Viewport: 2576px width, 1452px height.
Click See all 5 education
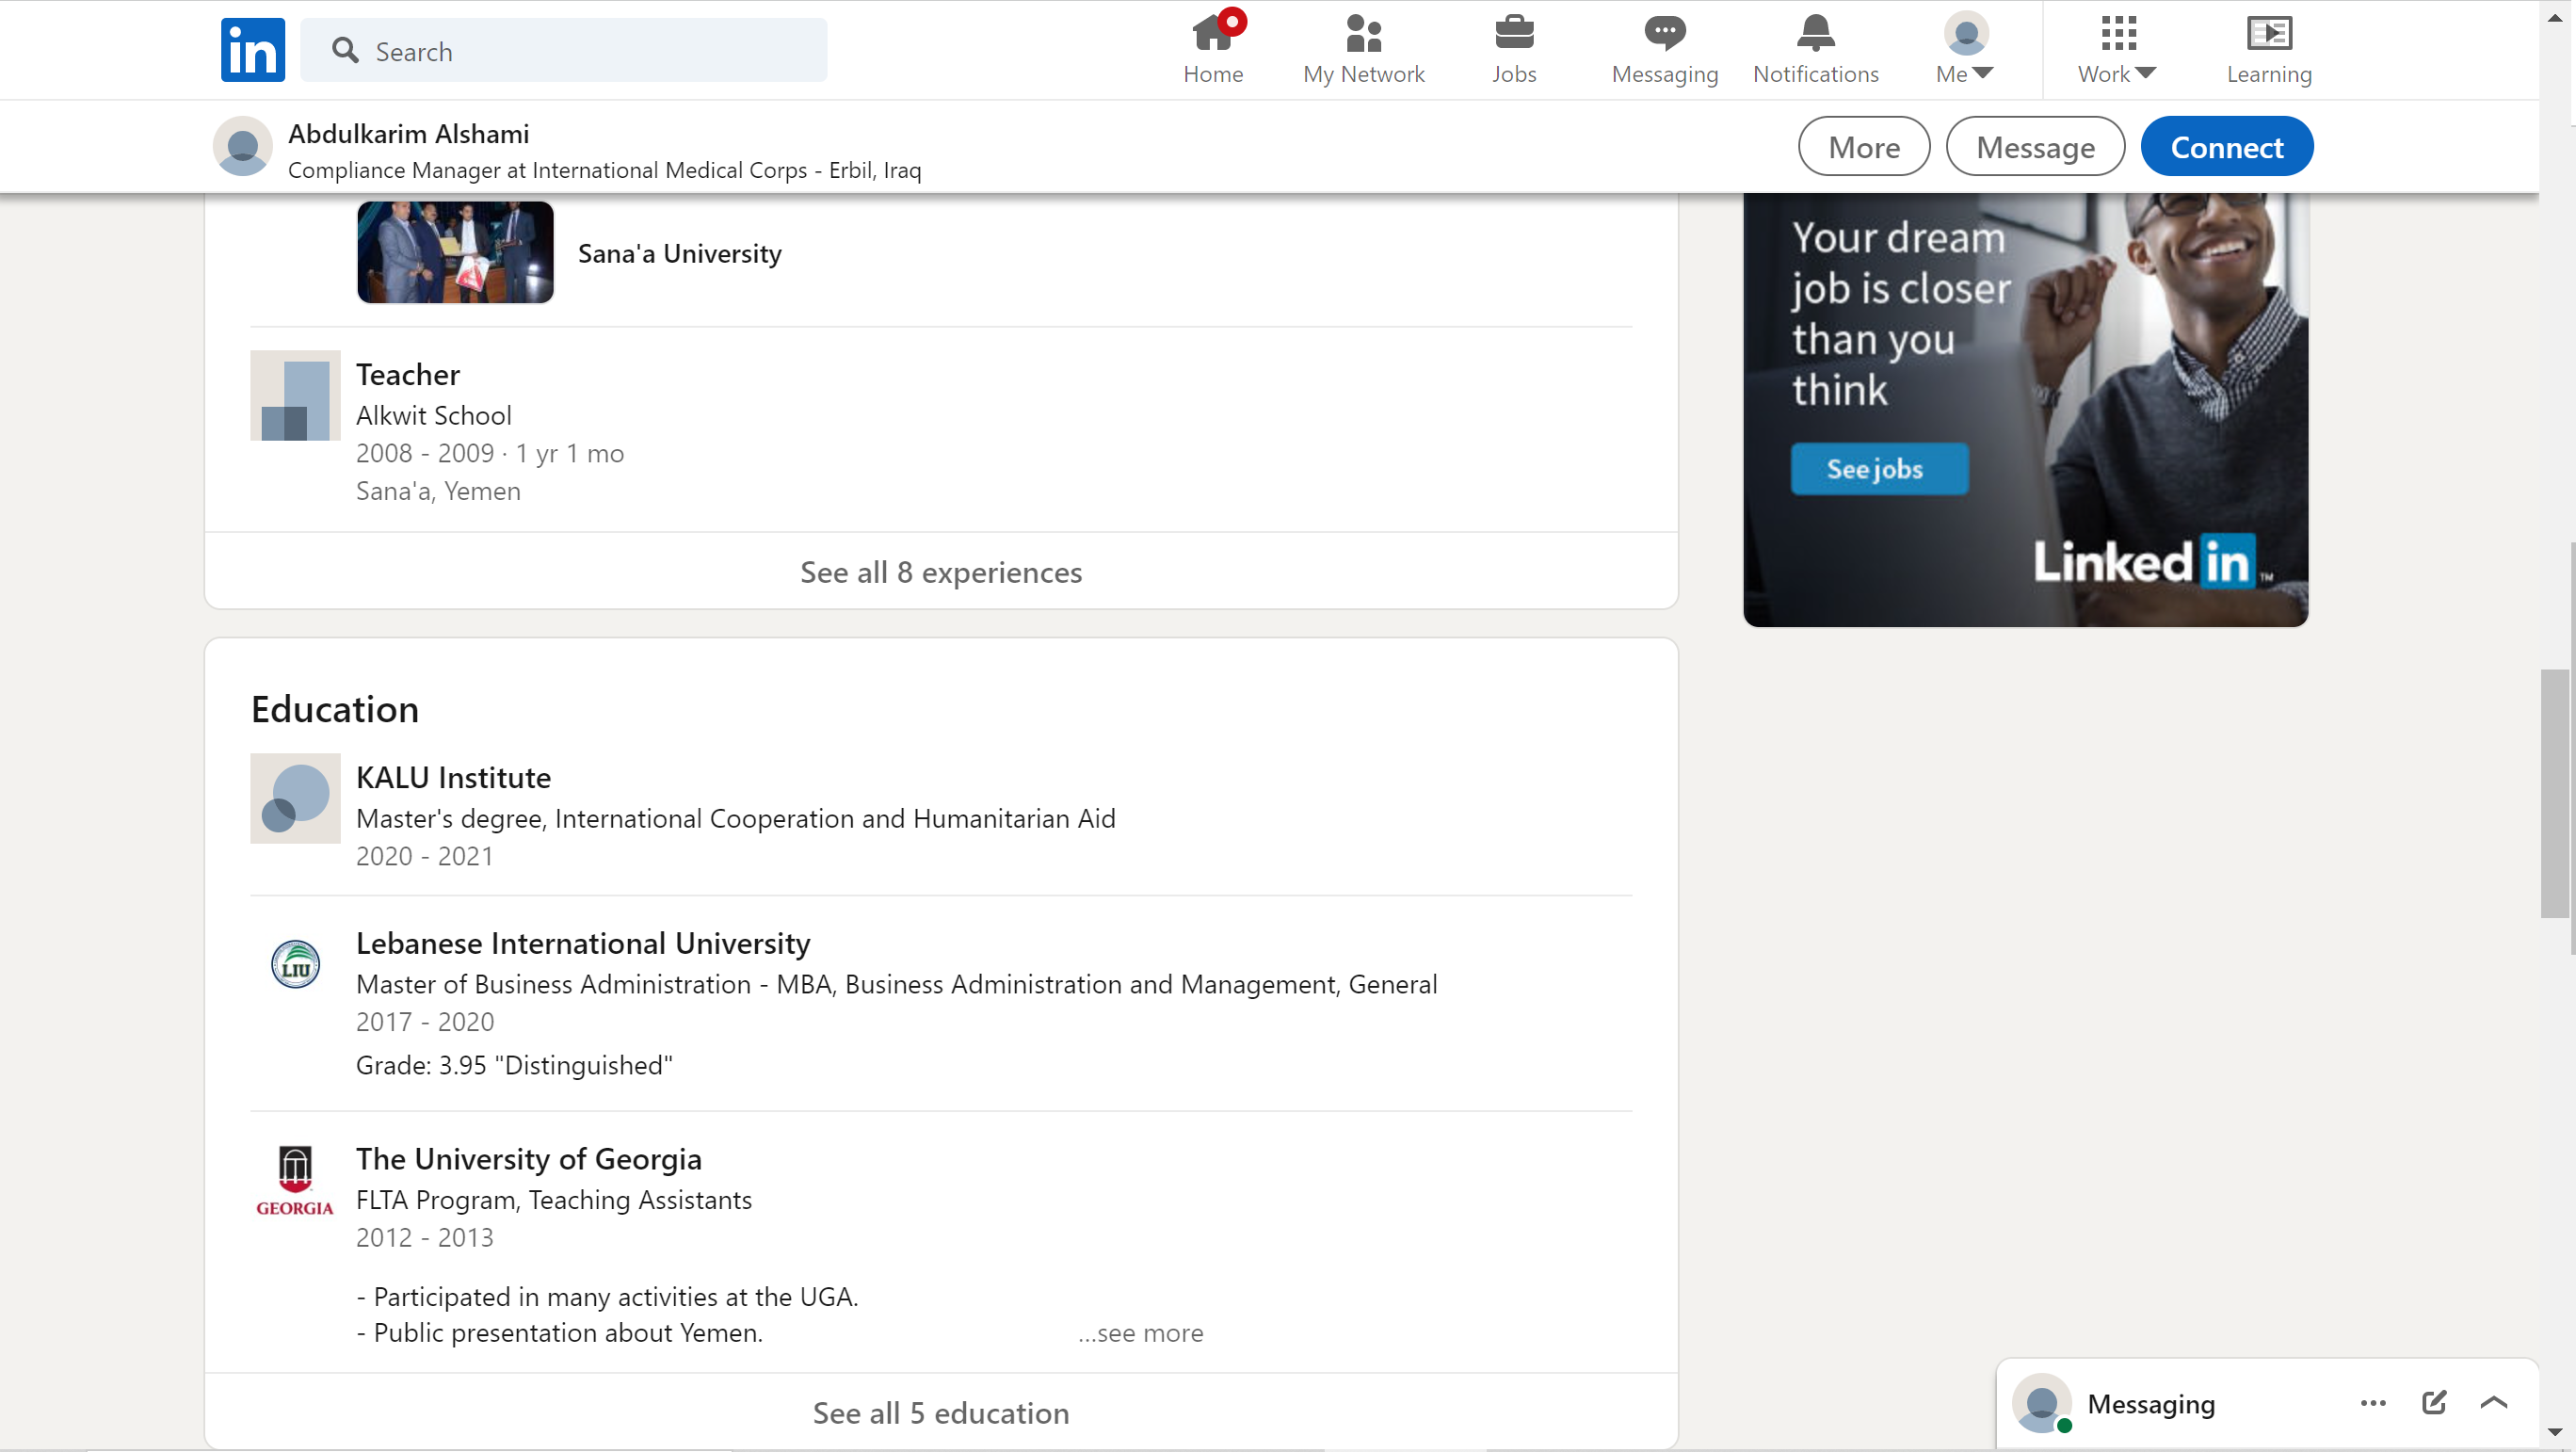click(940, 1412)
